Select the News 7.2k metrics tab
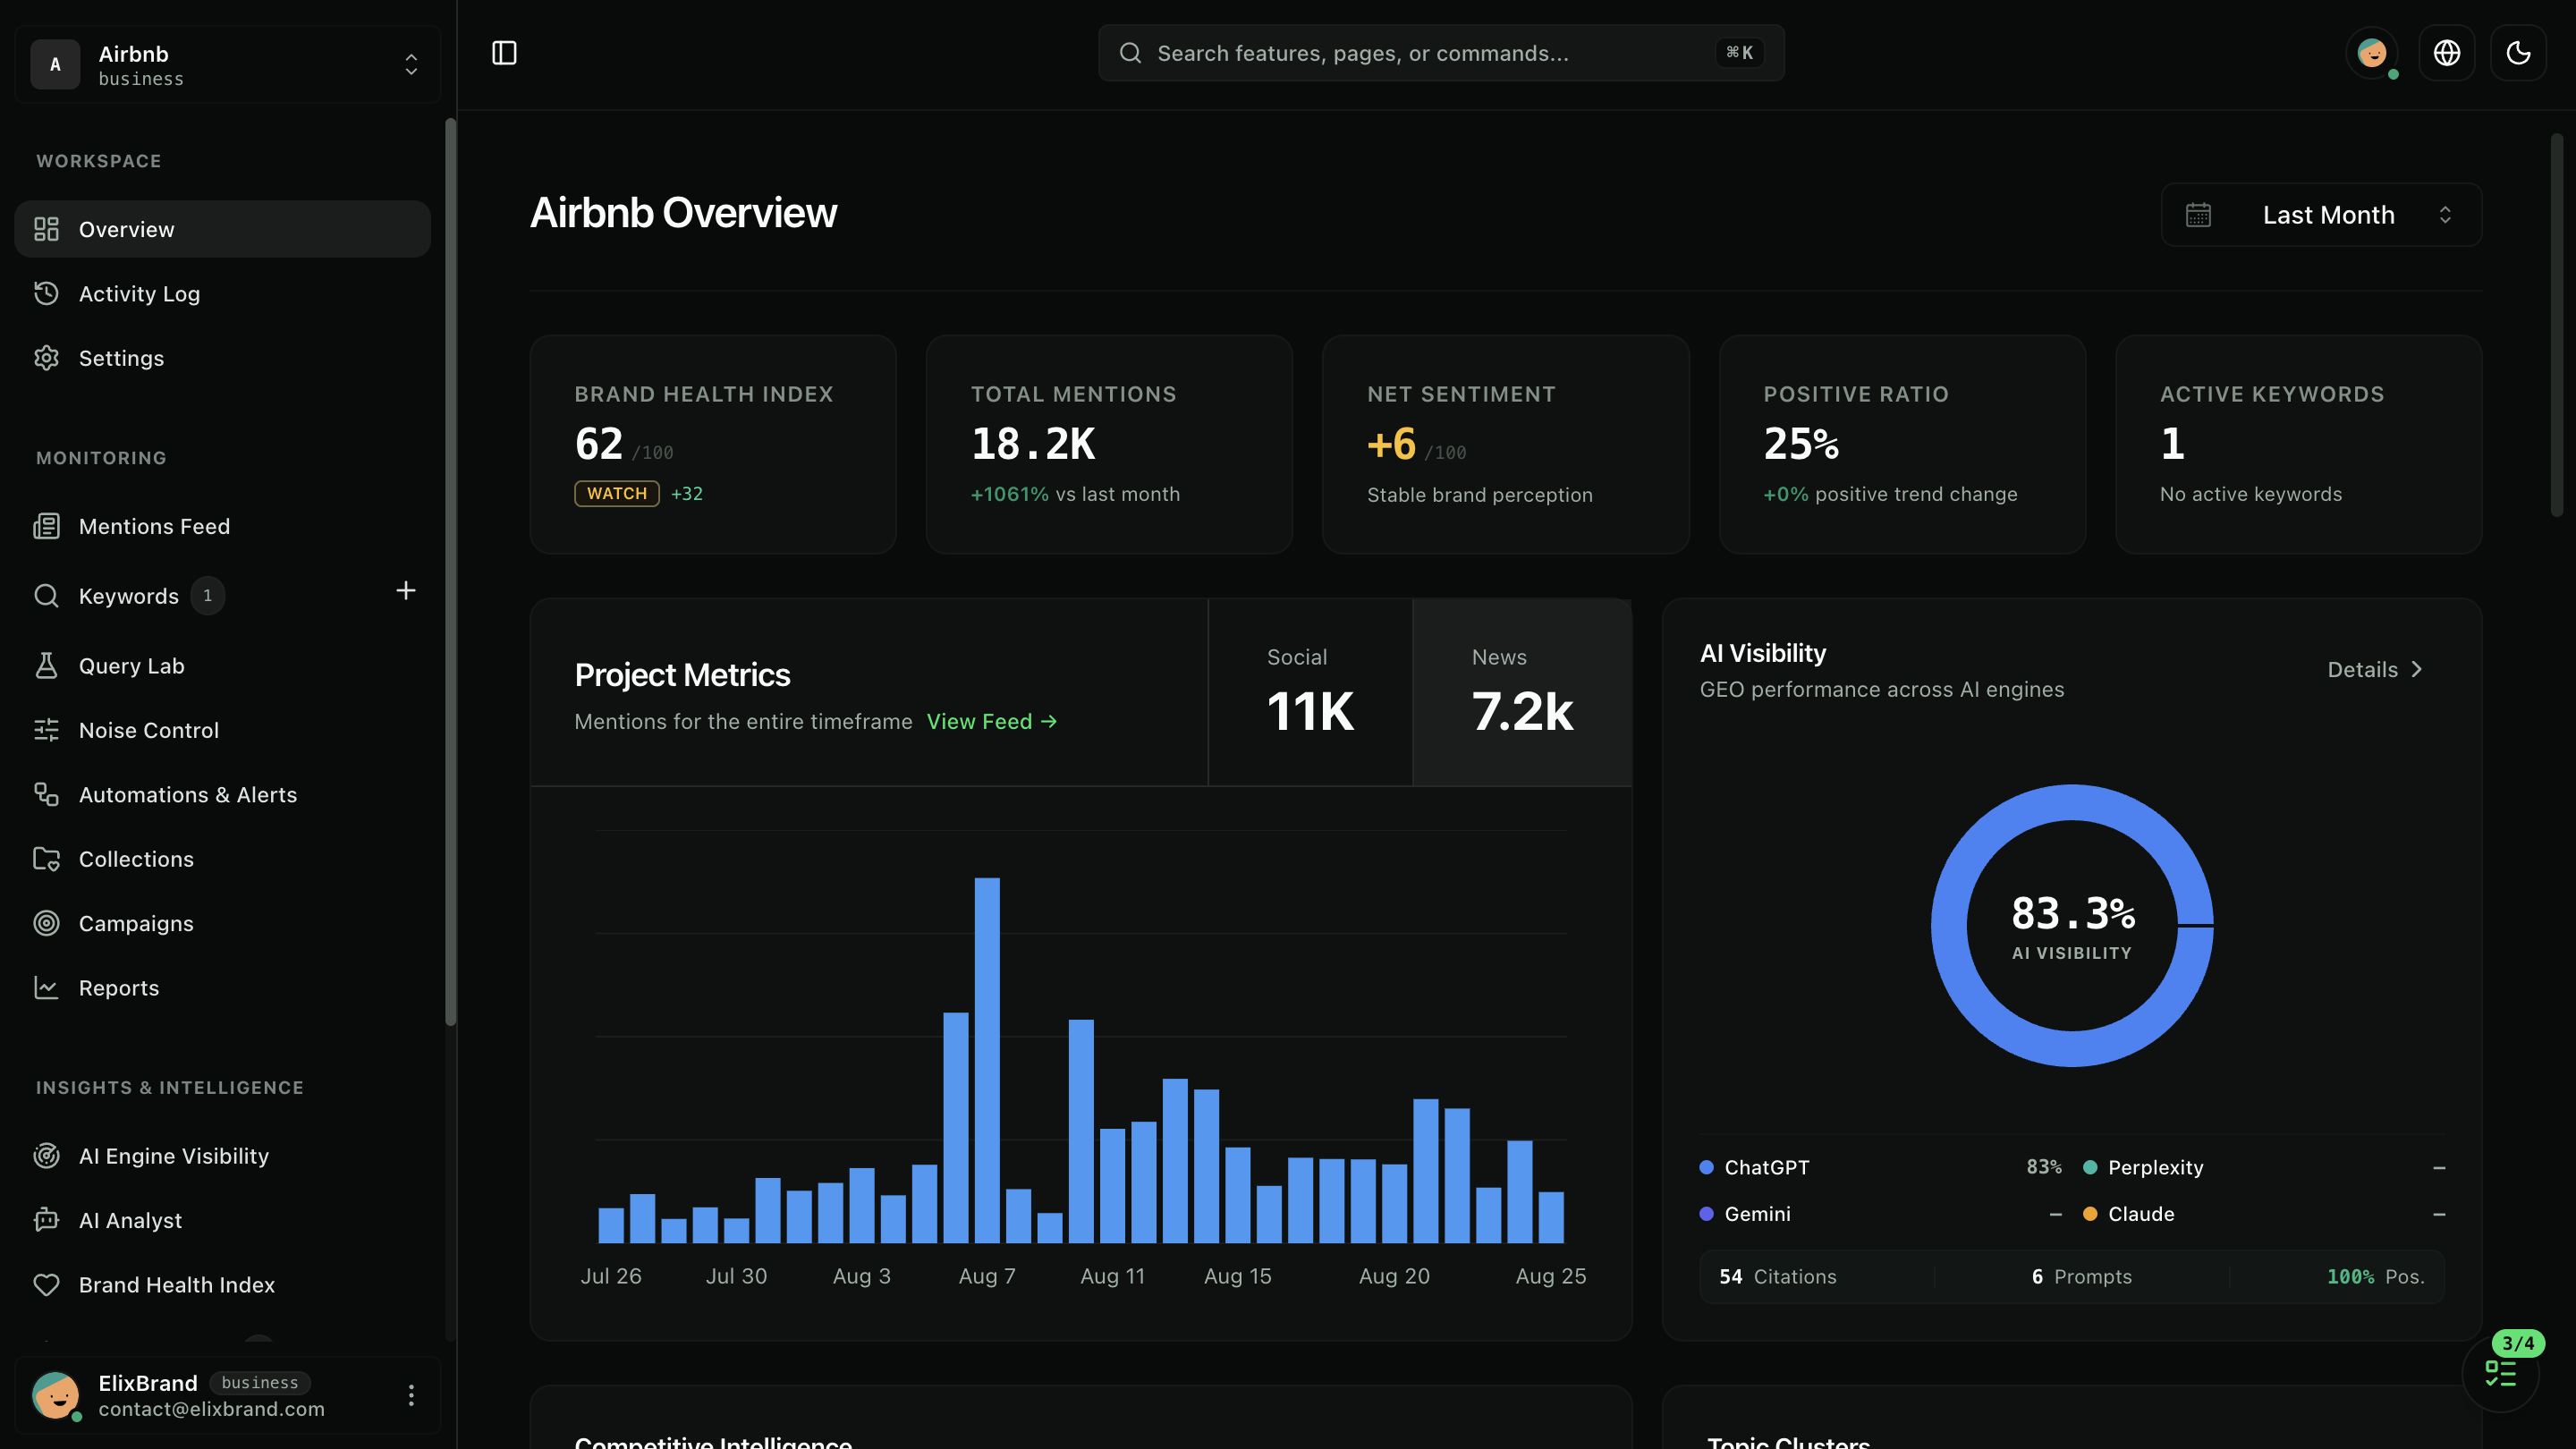Image resolution: width=2576 pixels, height=1449 pixels. click(1522, 692)
